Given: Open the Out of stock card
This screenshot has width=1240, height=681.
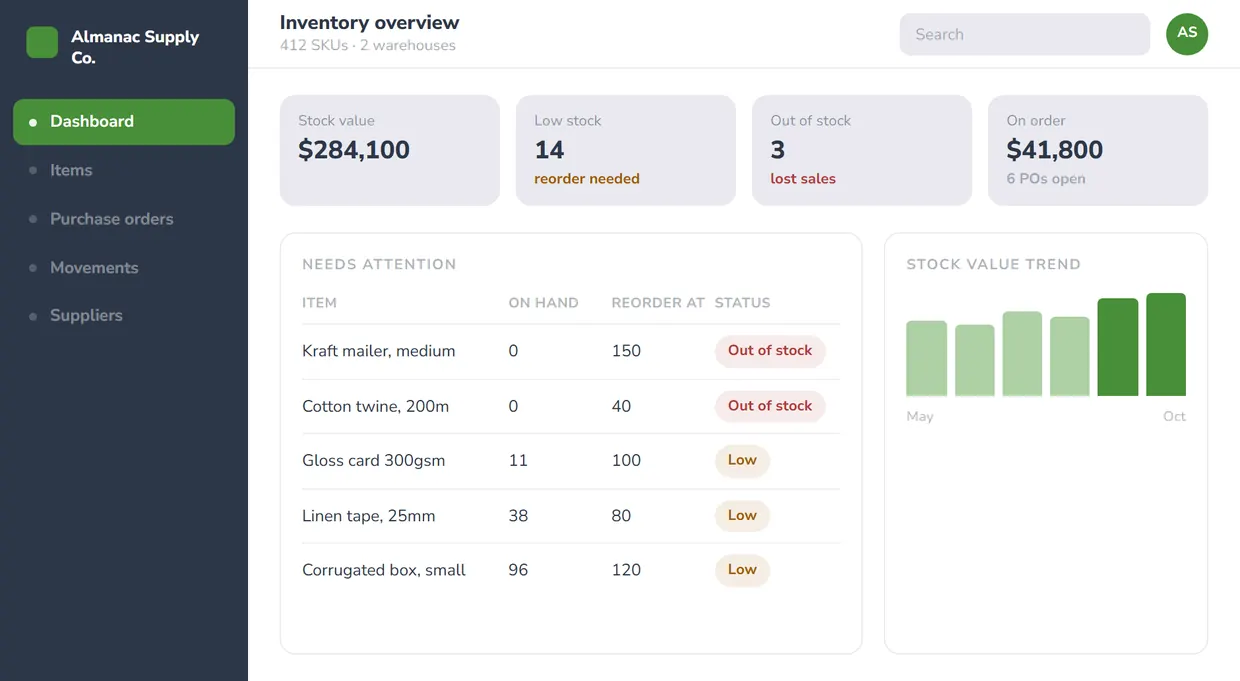Looking at the screenshot, I should tap(862, 150).
